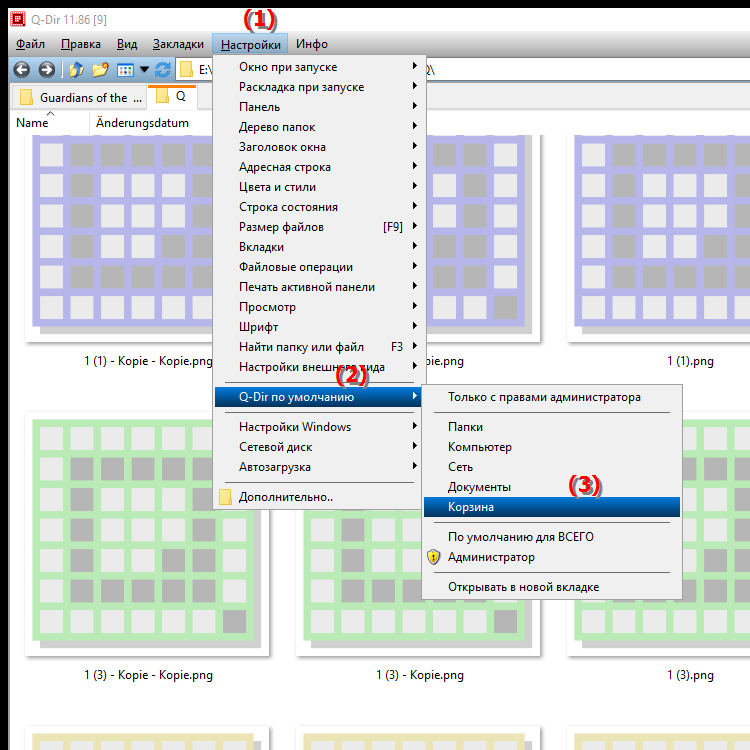Click Дополнительно.. menu entry

pos(318,497)
